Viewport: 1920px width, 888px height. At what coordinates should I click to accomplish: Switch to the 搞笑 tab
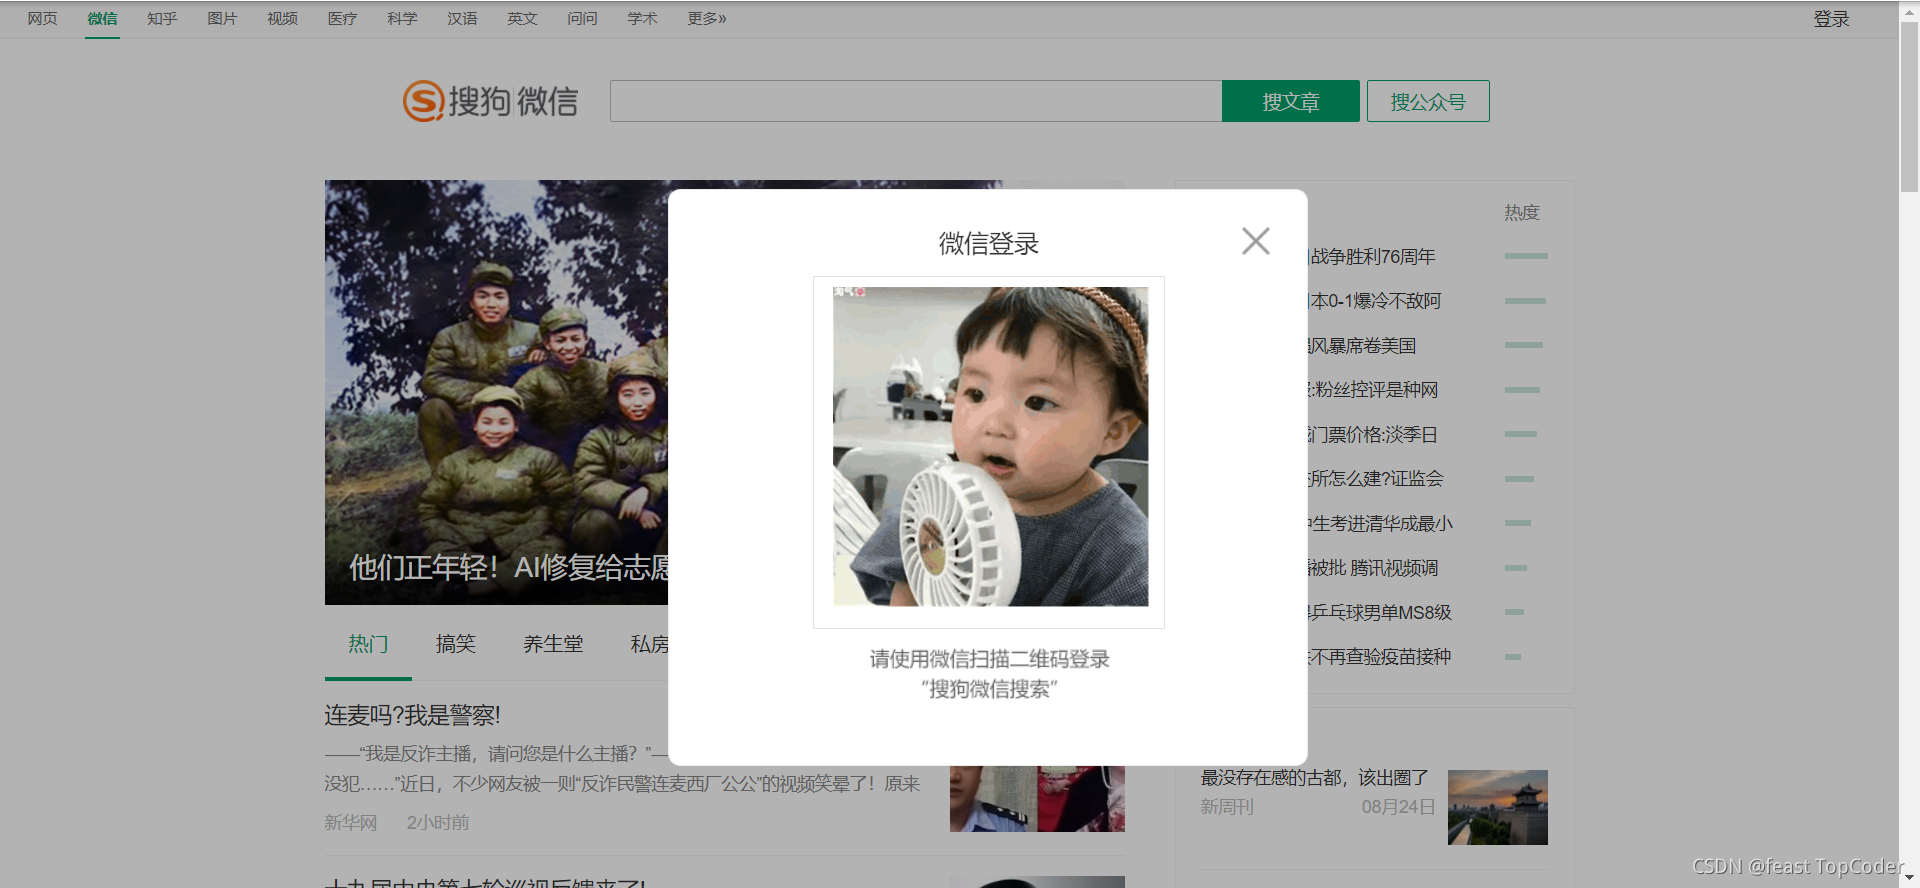pyautogui.click(x=455, y=644)
